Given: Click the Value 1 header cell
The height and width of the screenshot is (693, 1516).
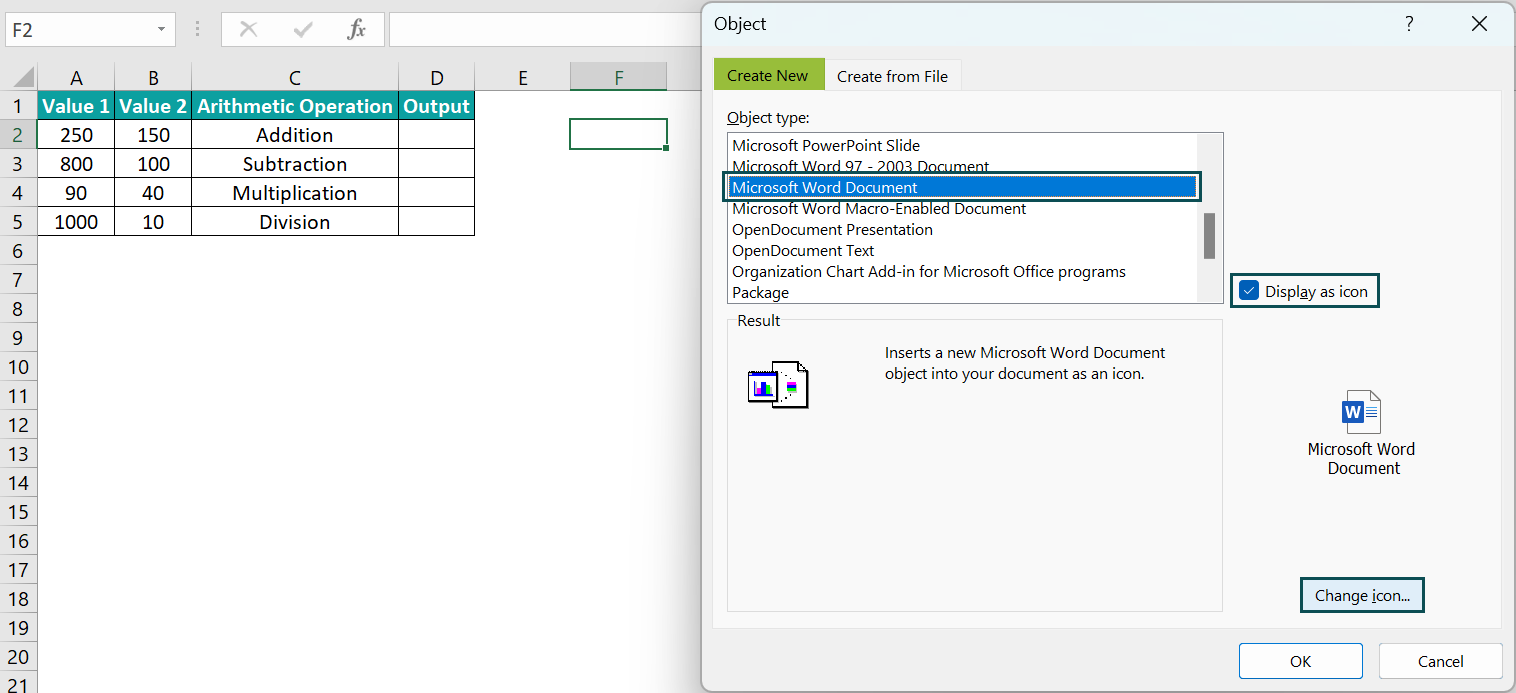Looking at the screenshot, I should 76,106.
